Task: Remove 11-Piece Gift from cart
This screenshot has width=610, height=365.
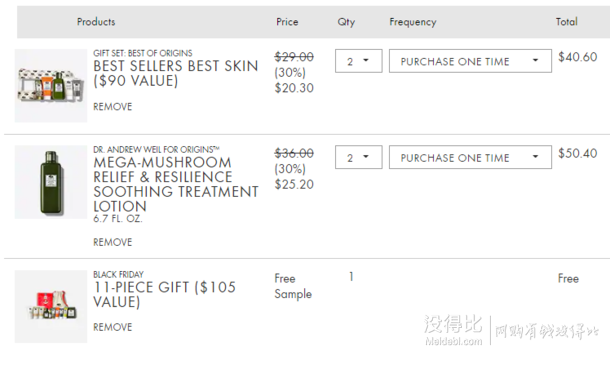Action: [x=112, y=327]
